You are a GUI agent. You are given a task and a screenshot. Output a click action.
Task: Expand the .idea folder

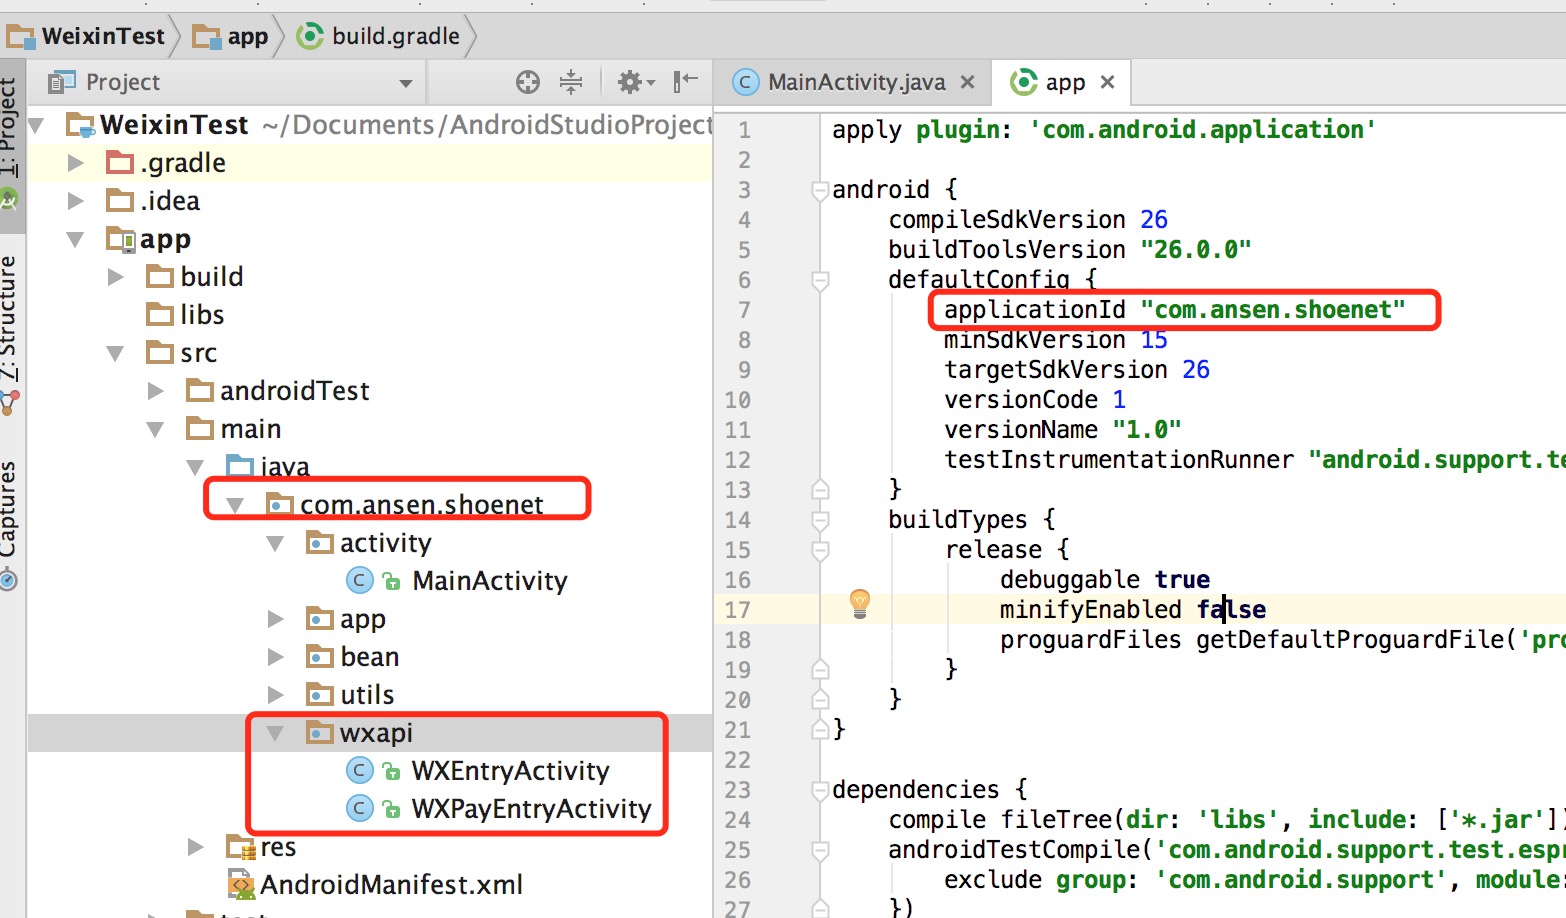[x=76, y=201]
